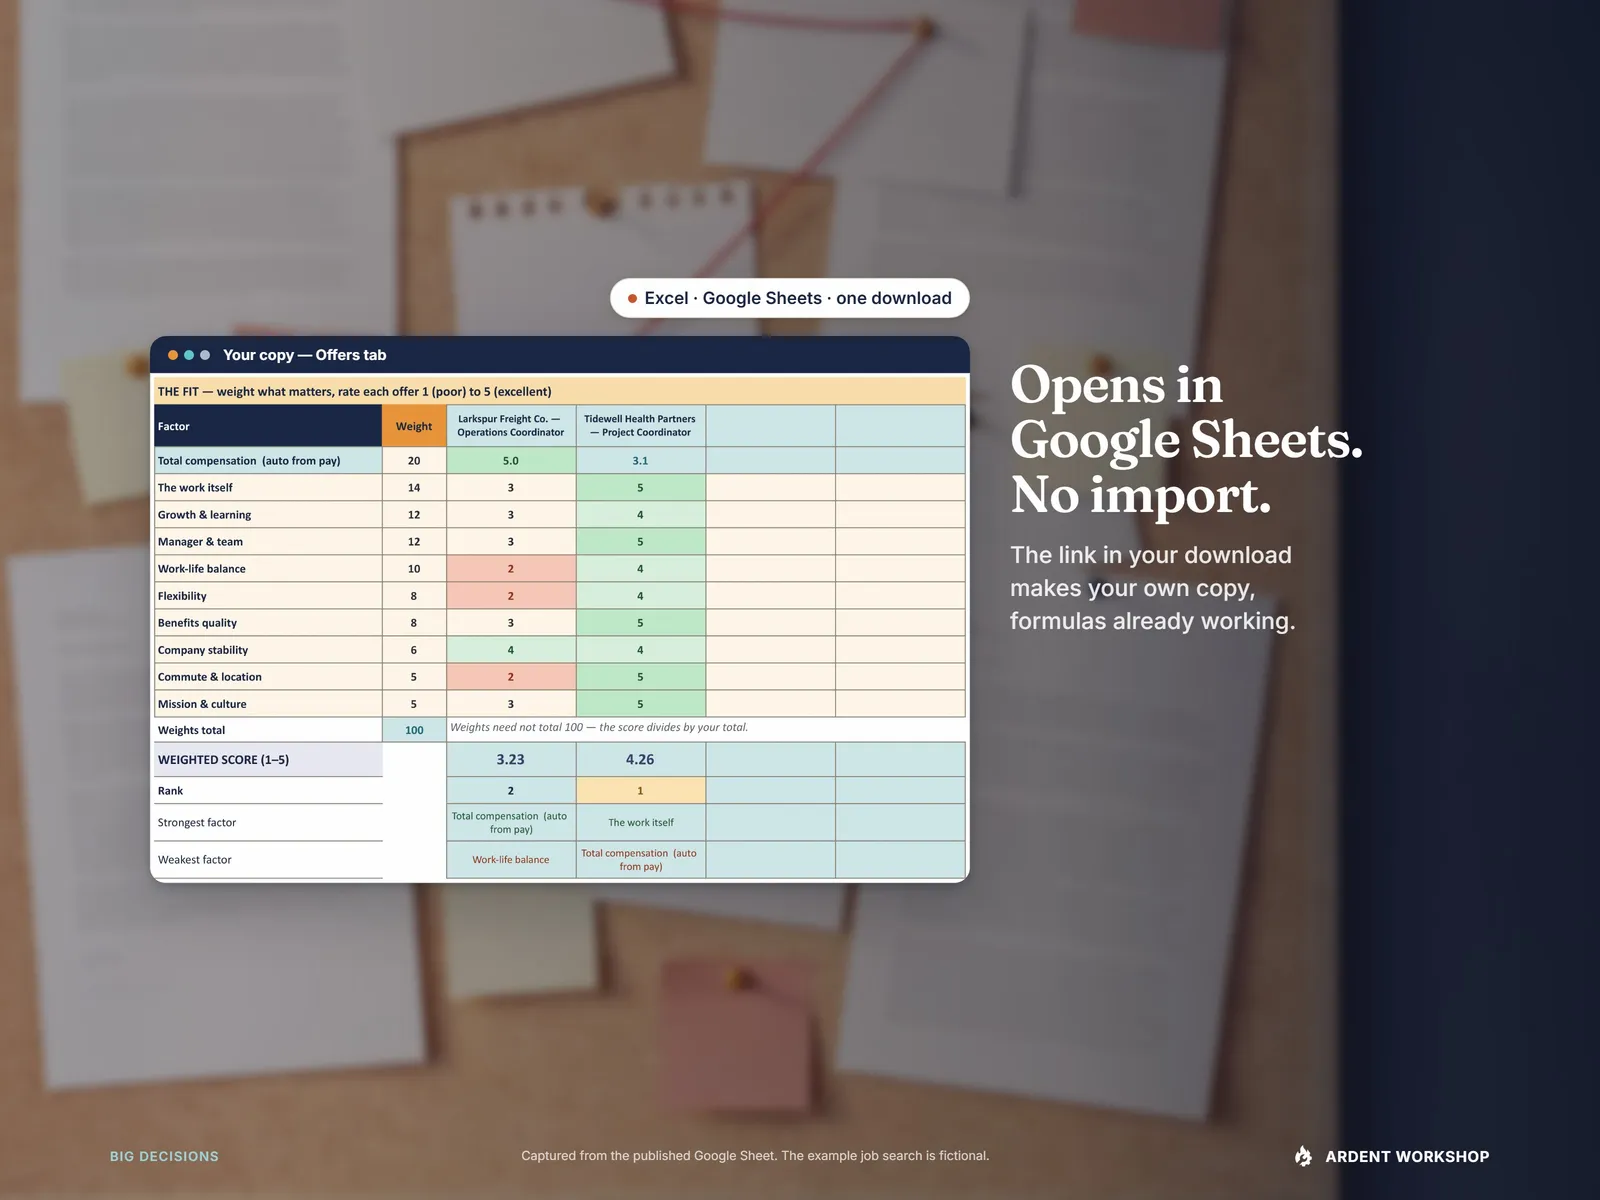Viewport: 1600px width, 1200px height.
Task: Click the teal dot in the window title bar
Action: pos(189,355)
